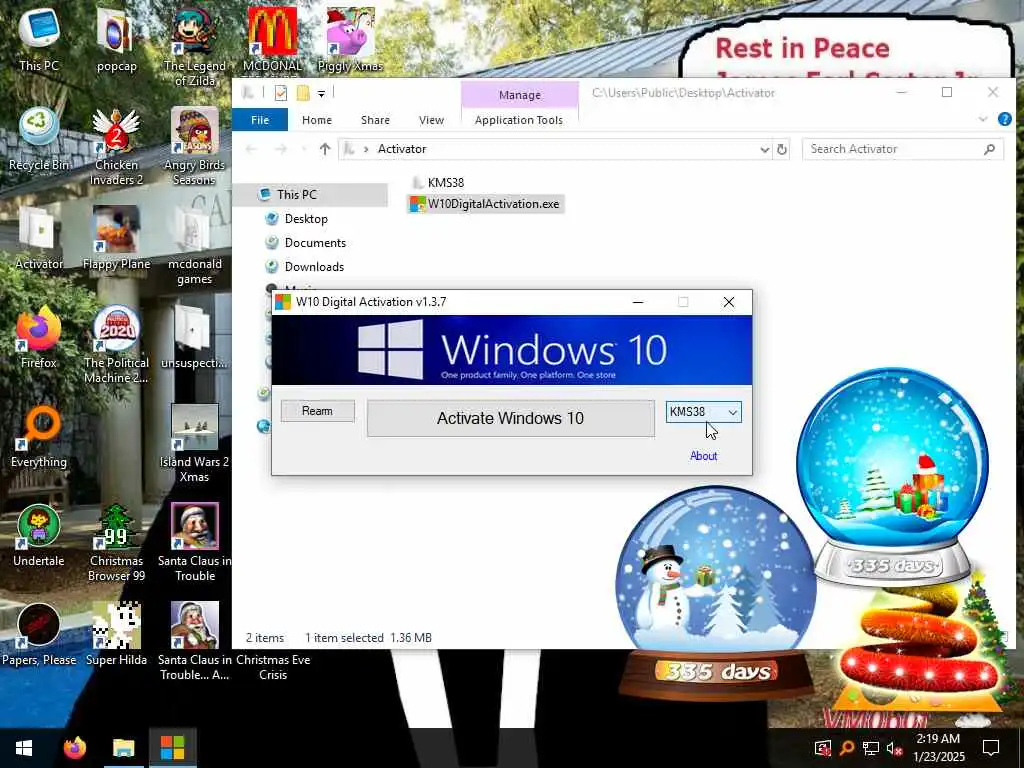Click the Activate Windows 10 button
This screenshot has height=768, width=1024.
click(511, 419)
